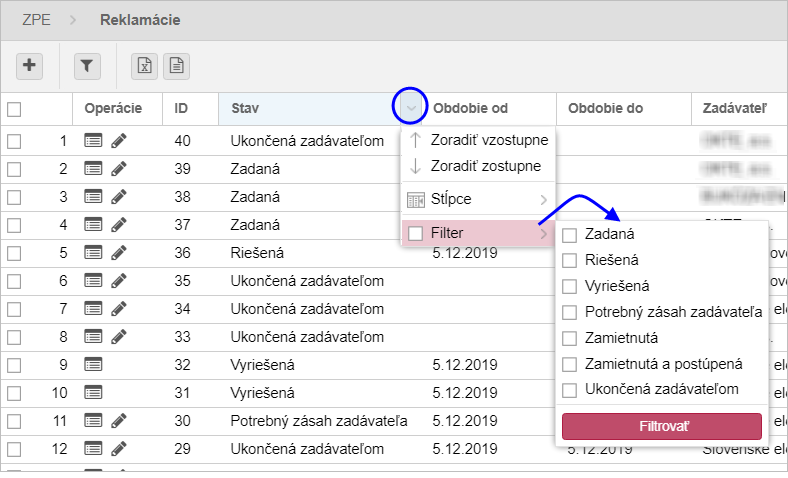Export table to document icon
The width and height of the screenshot is (788, 478).
(x=176, y=66)
